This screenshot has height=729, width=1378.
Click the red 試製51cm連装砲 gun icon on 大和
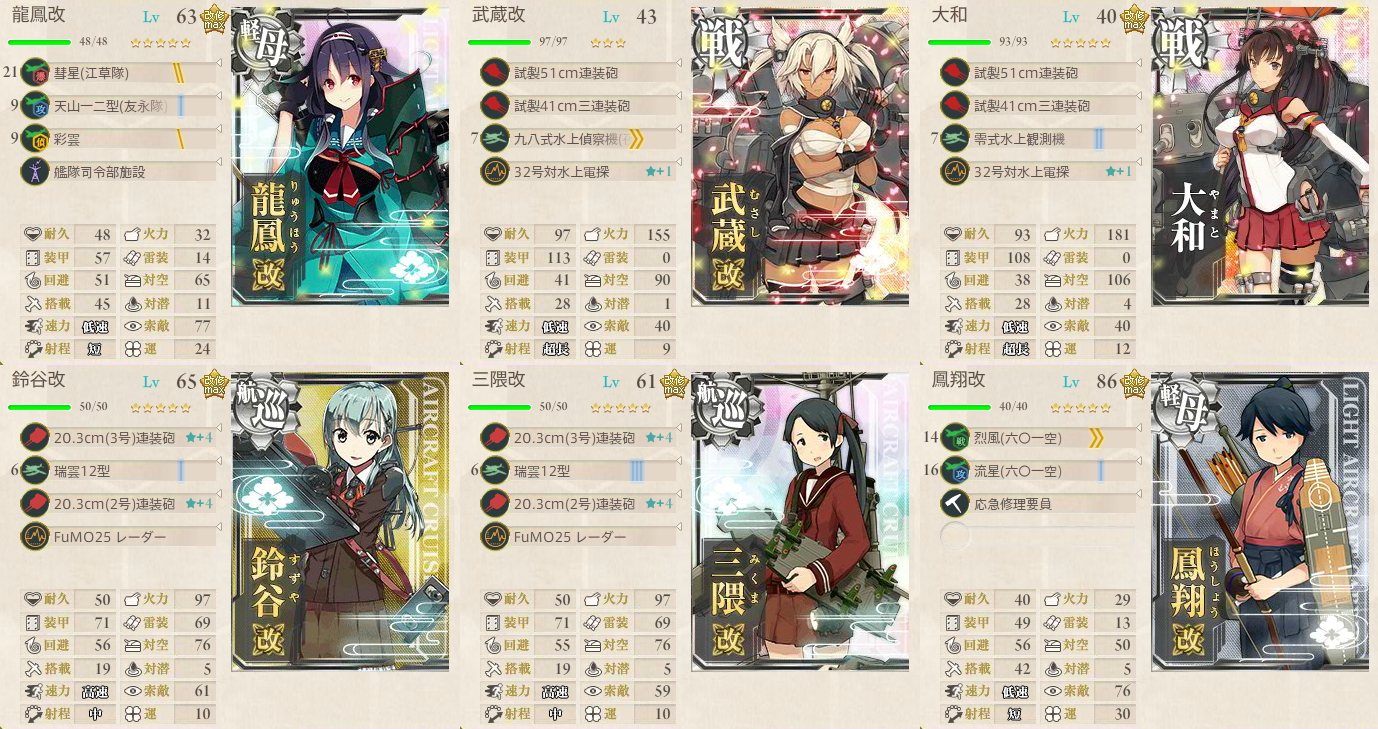tap(955, 73)
